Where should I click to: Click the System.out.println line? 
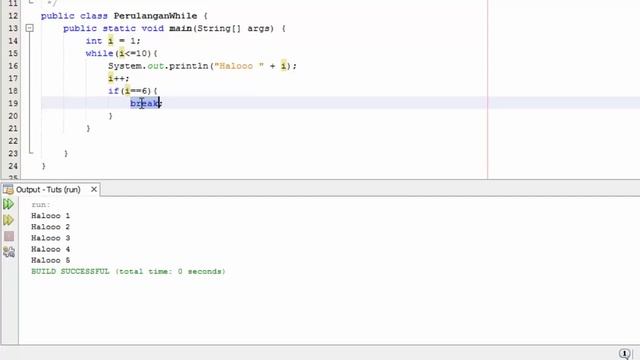point(202,66)
